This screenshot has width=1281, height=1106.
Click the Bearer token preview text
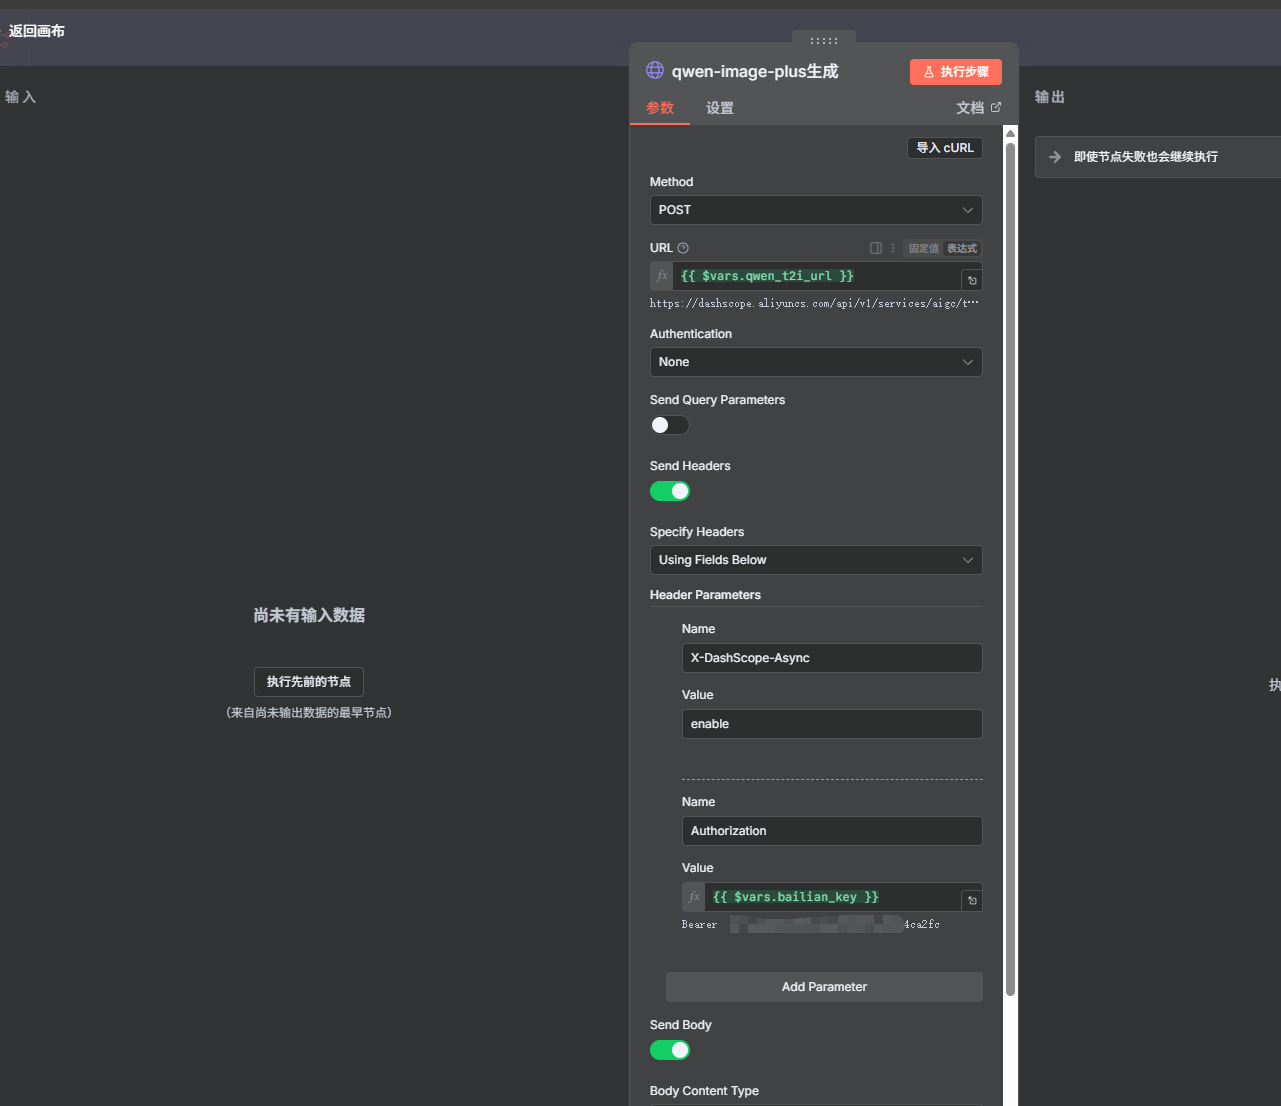click(x=811, y=925)
